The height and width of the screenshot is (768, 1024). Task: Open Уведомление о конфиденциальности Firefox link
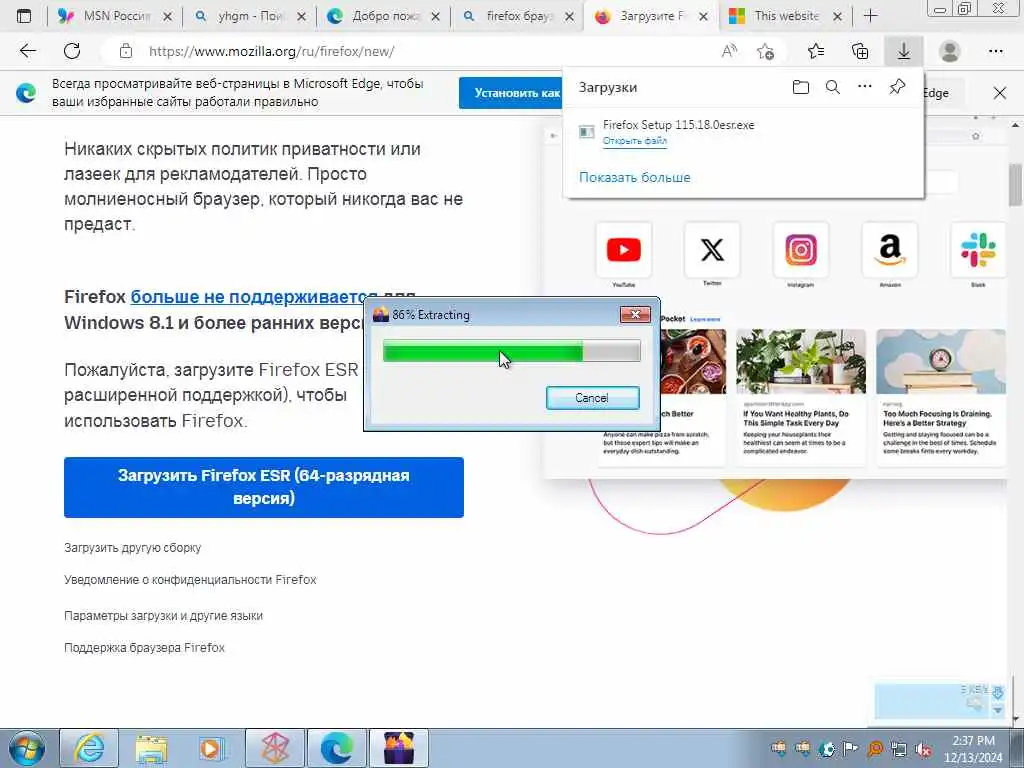[x=190, y=580]
